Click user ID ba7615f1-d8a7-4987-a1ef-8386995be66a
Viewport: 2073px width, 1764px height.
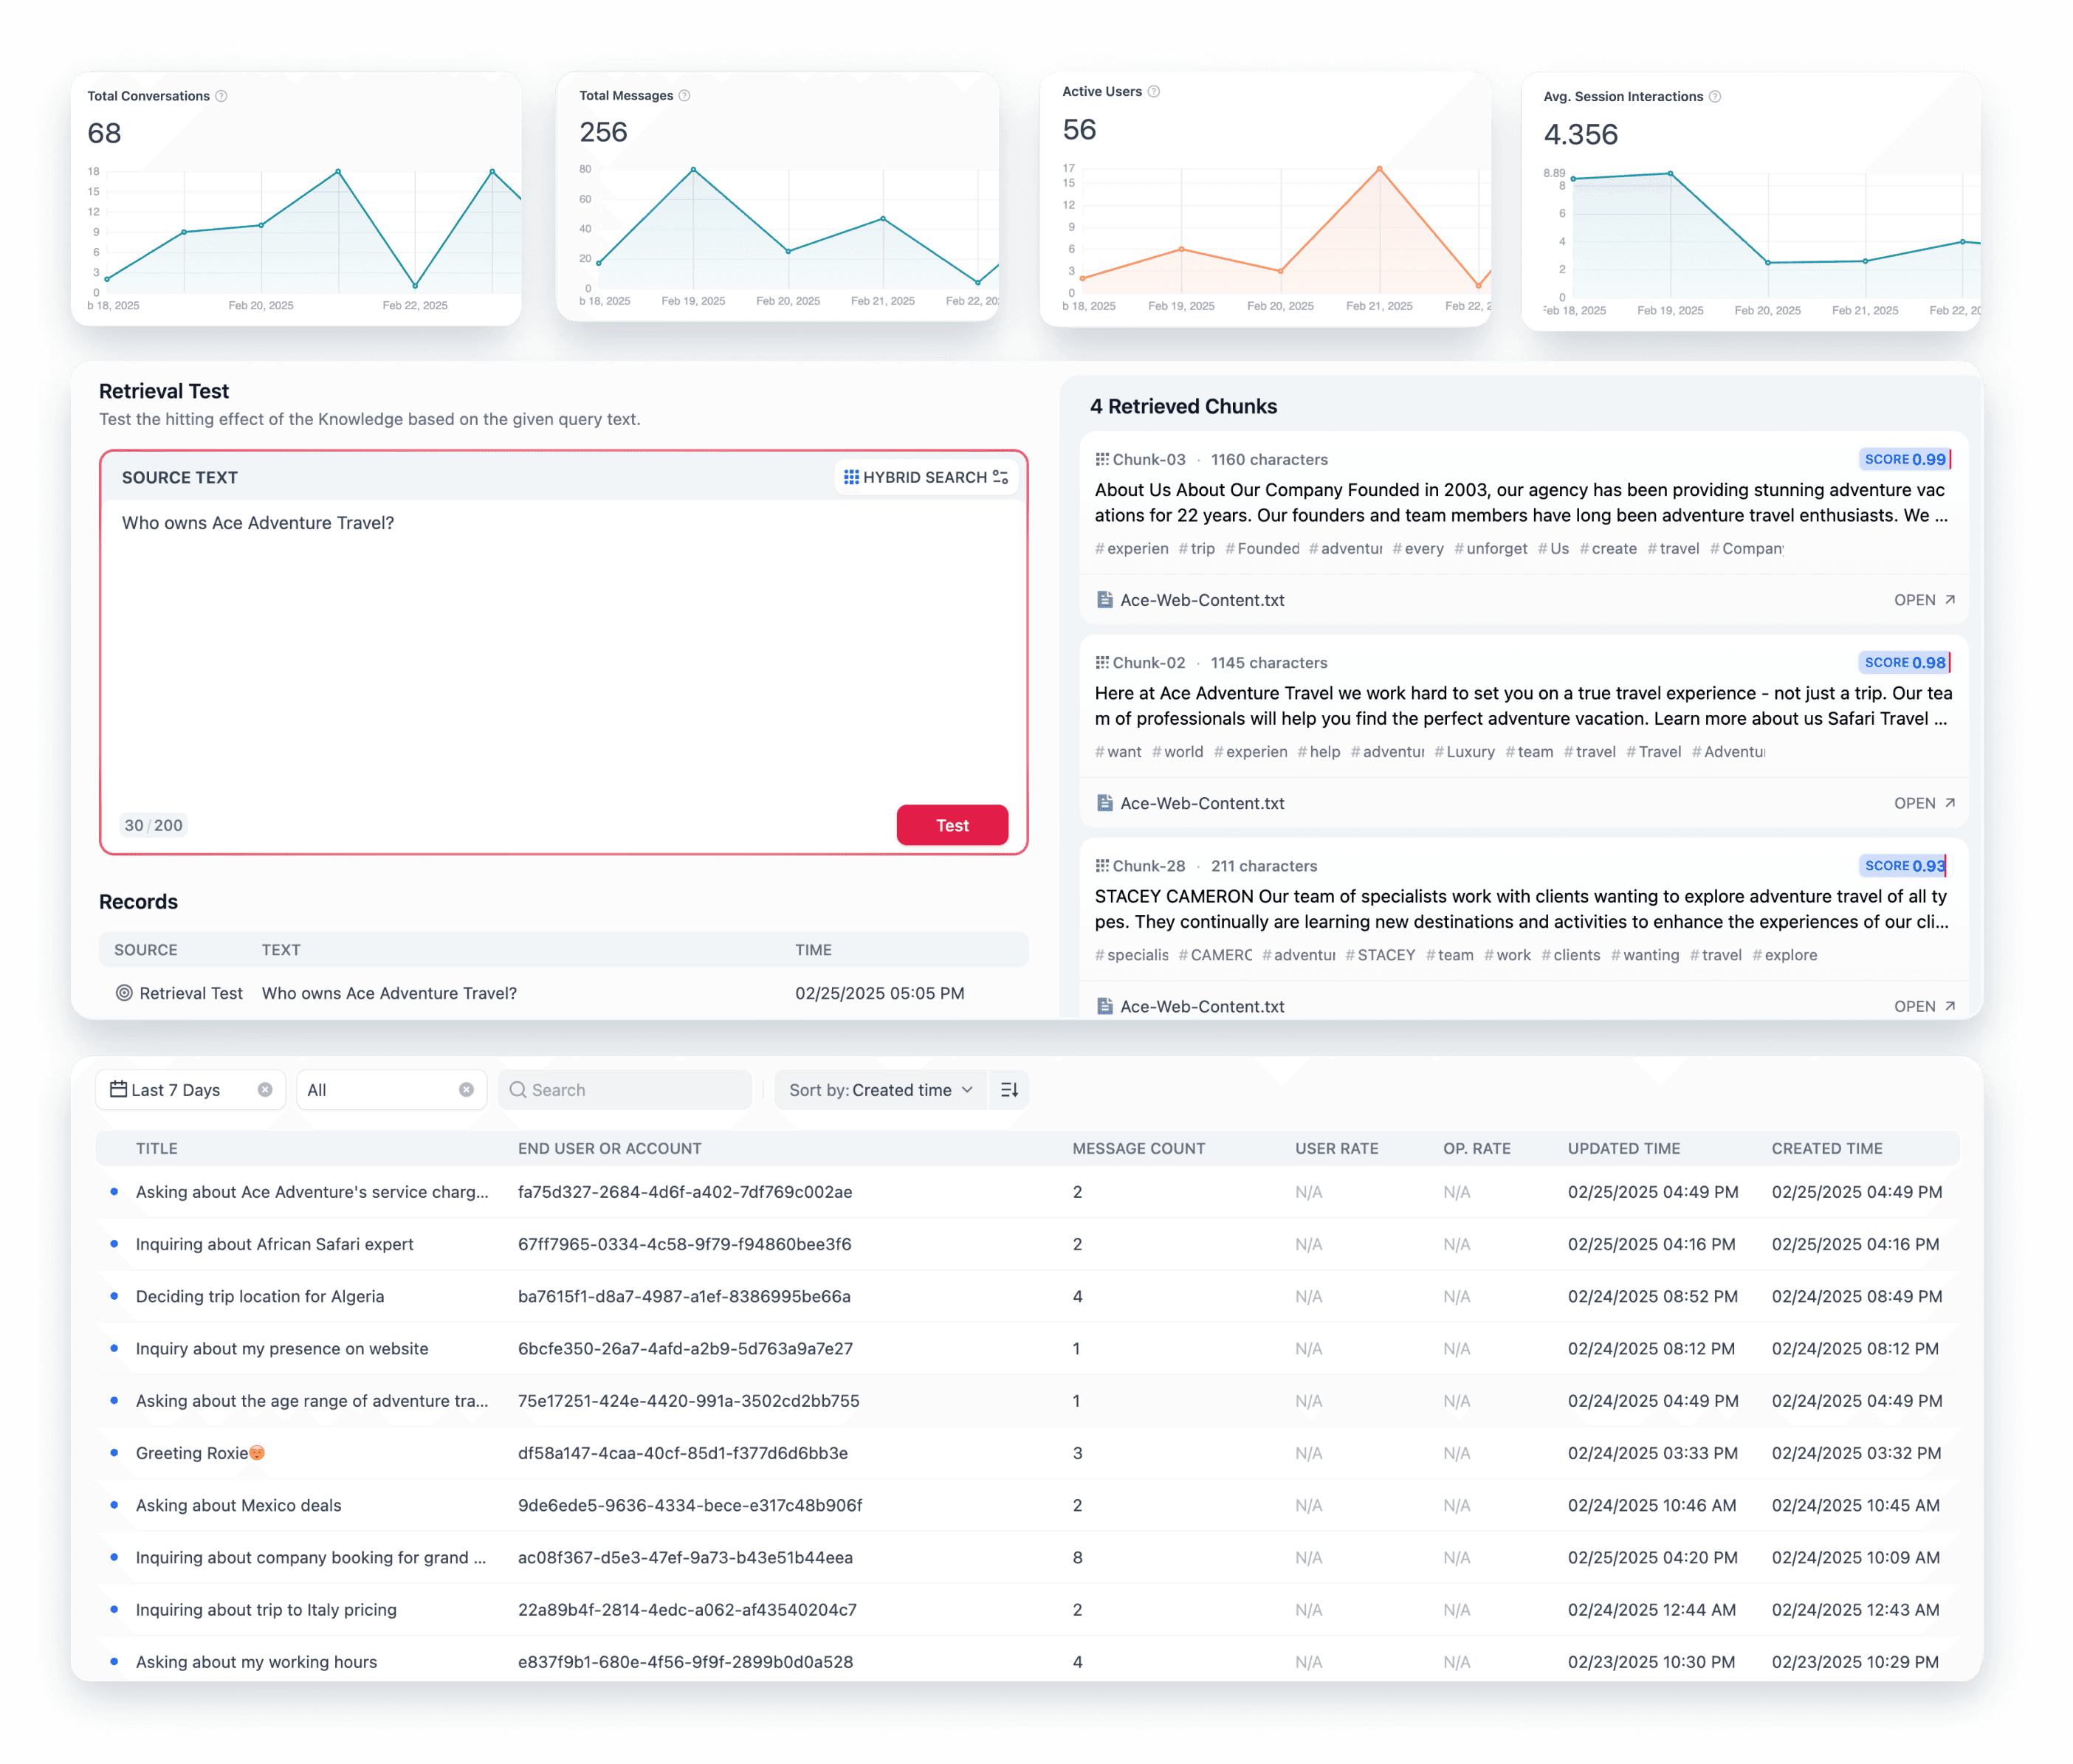coord(684,1296)
